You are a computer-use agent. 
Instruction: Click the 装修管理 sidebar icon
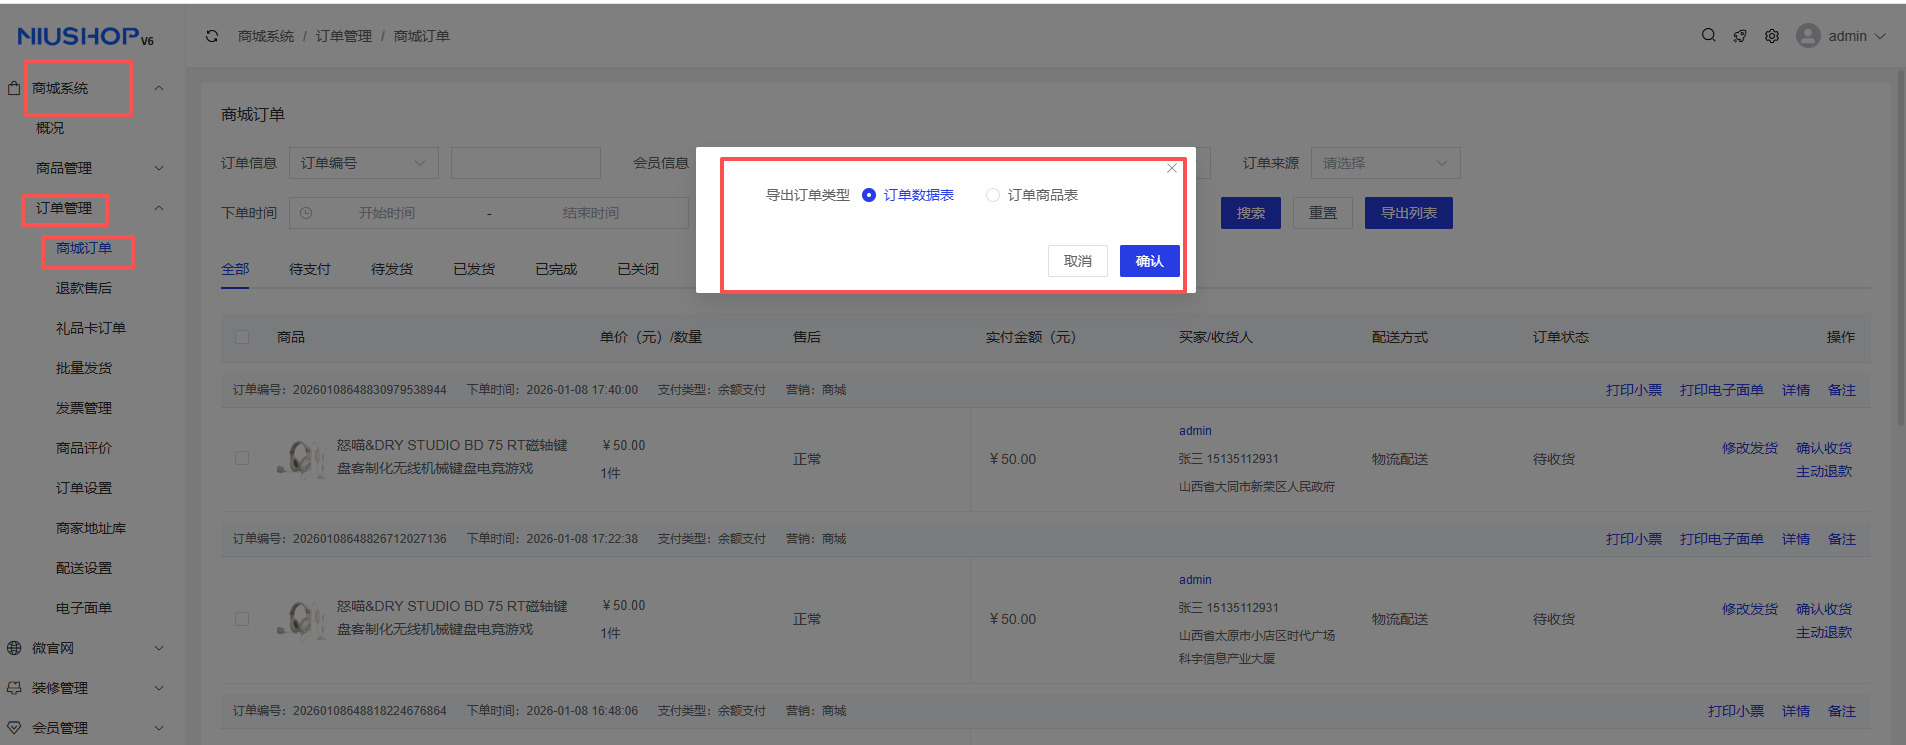pyautogui.click(x=14, y=688)
